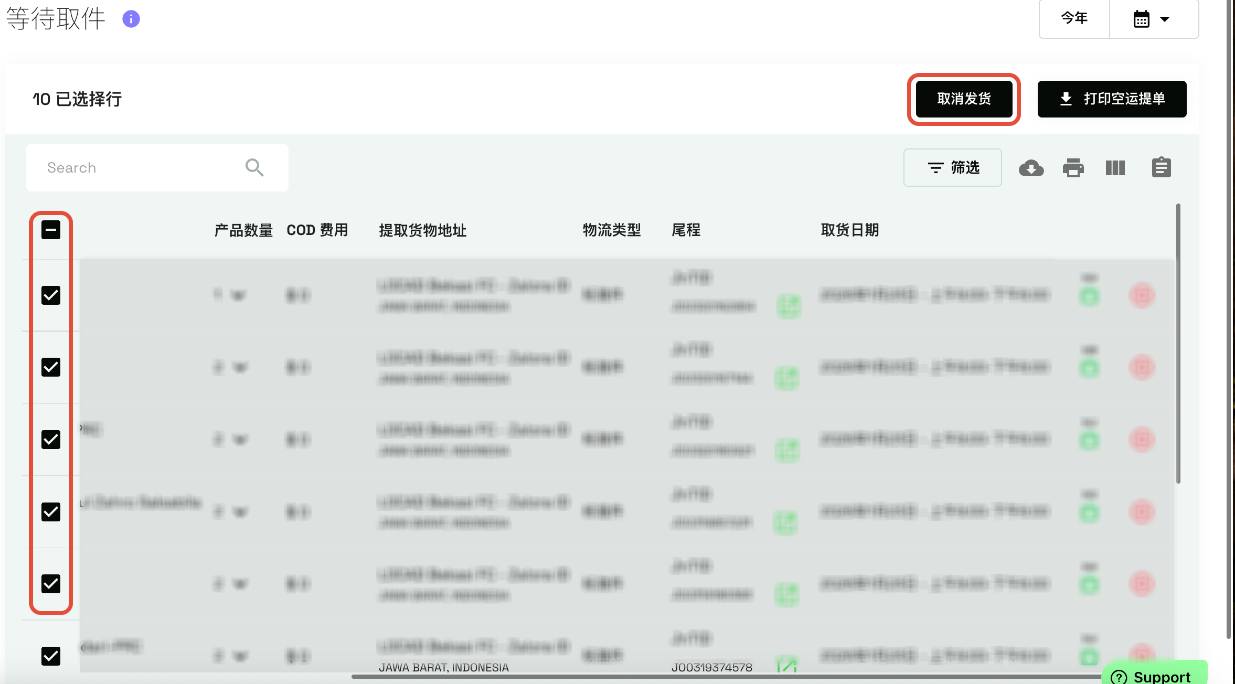Click the second row's green action icon
This screenshot has width=1235, height=684.
coord(1089,368)
